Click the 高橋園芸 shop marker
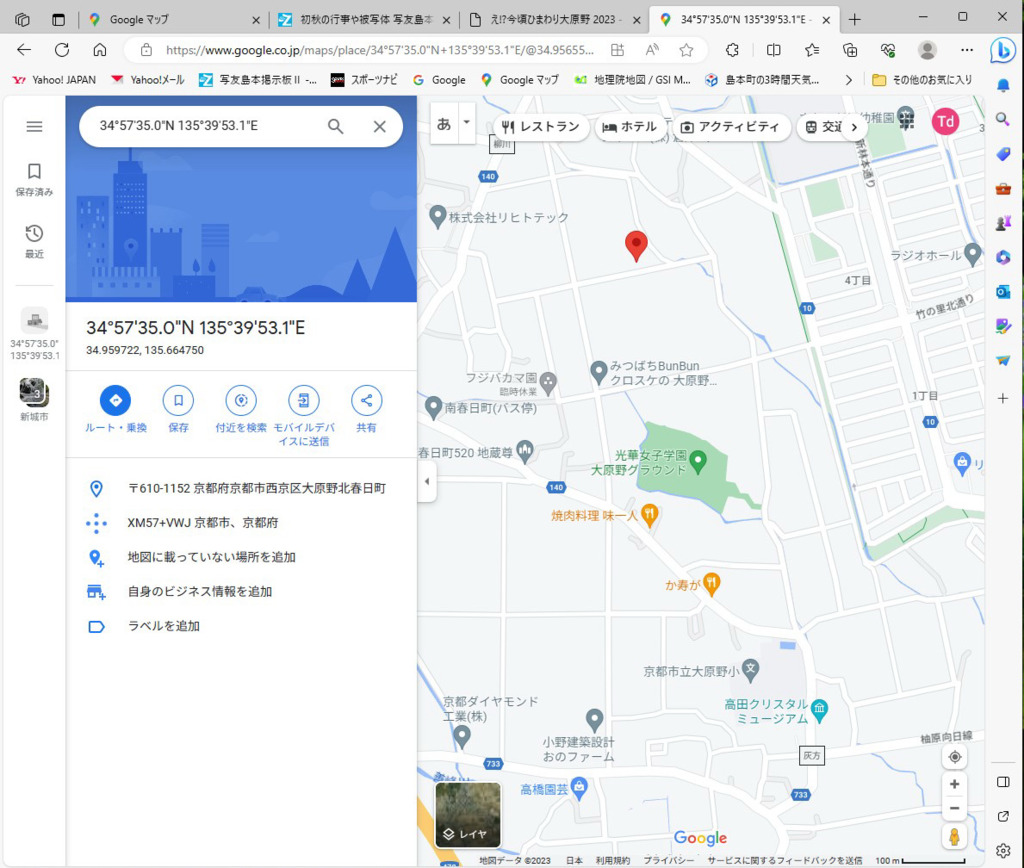Image resolution: width=1024 pixels, height=868 pixels. [x=579, y=788]
